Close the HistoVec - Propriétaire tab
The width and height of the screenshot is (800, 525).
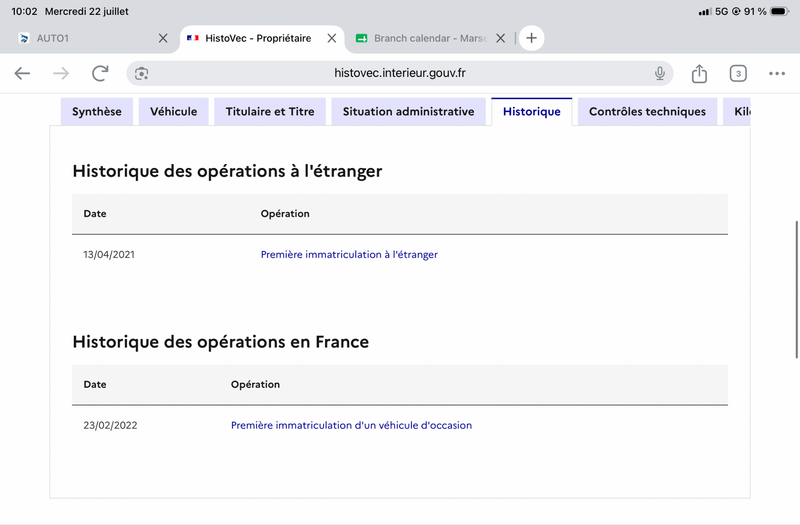click(x=332, y=38)
